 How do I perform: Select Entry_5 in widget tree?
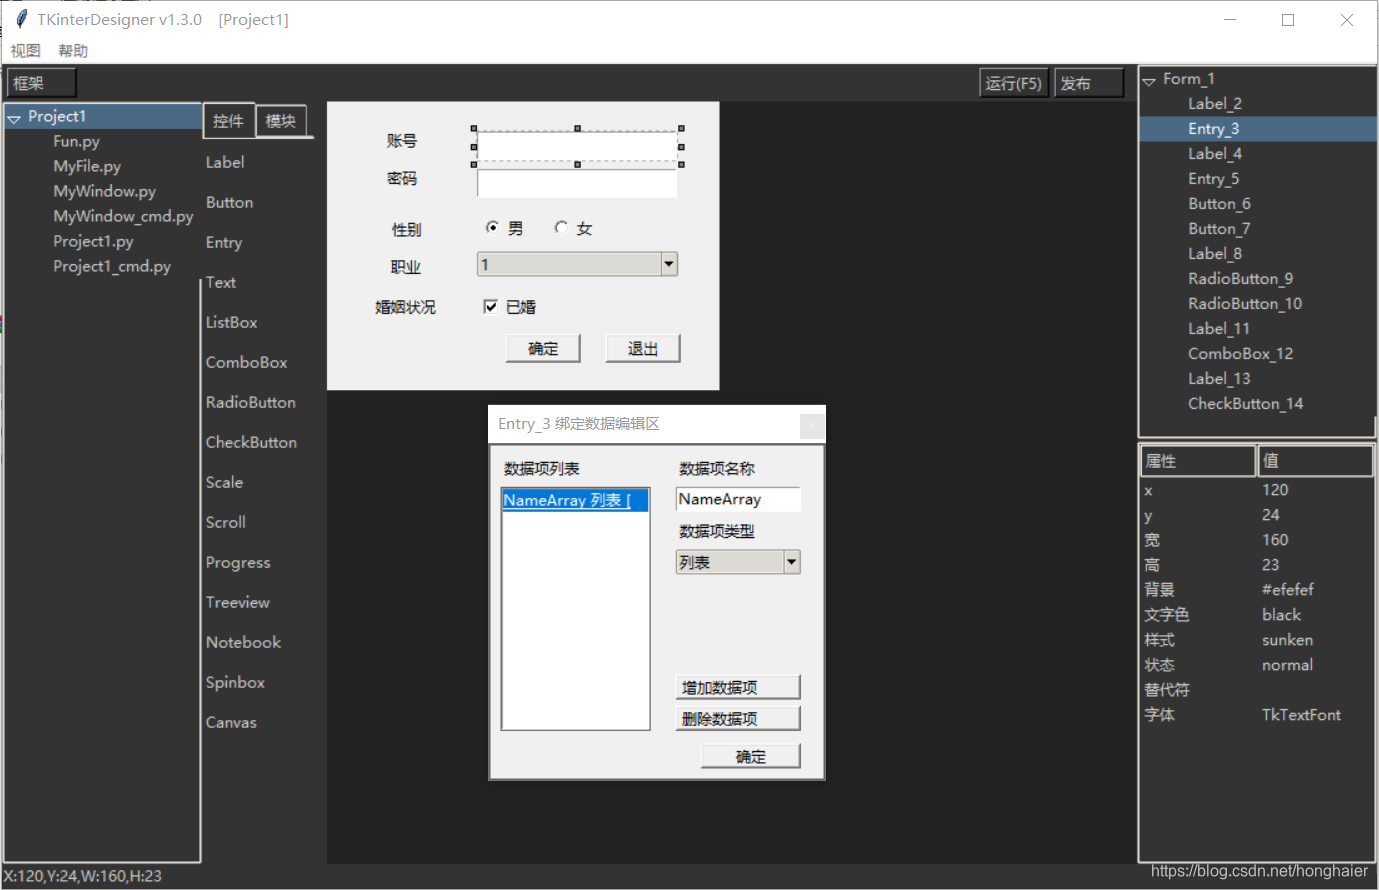click(1213, 179)
